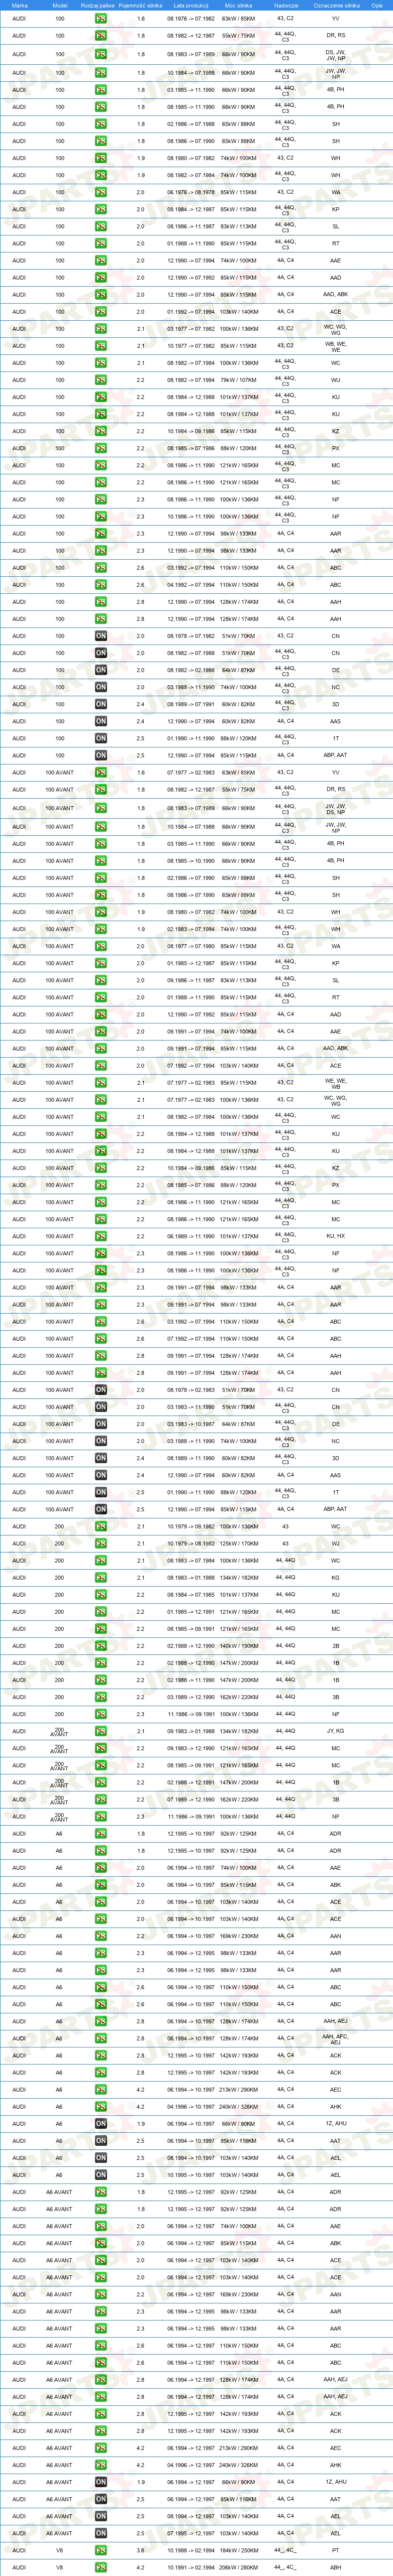Click engine capacity '3.6' in V8 PT row
Image resolution: width=393 pixels, height=2576 pixels.
[x=140, y=2550]
